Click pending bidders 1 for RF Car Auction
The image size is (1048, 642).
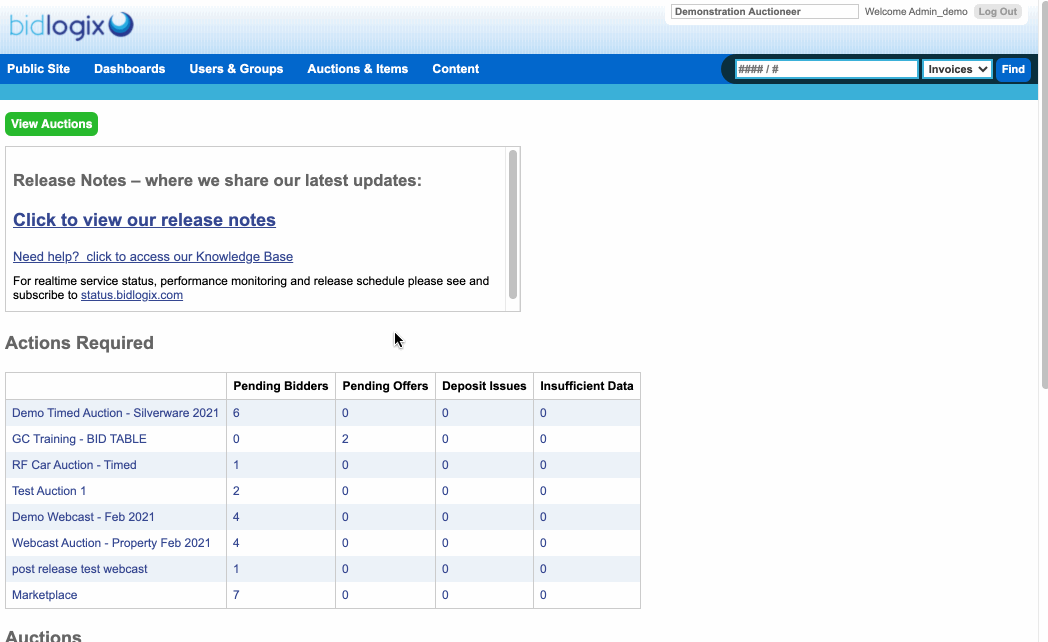pyautogui.click(x=236, y=465)
